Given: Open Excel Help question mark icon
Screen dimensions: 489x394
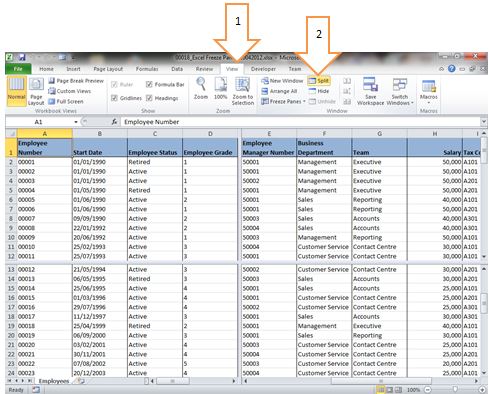Looking at the screenshot, I should tap(451, 69).
